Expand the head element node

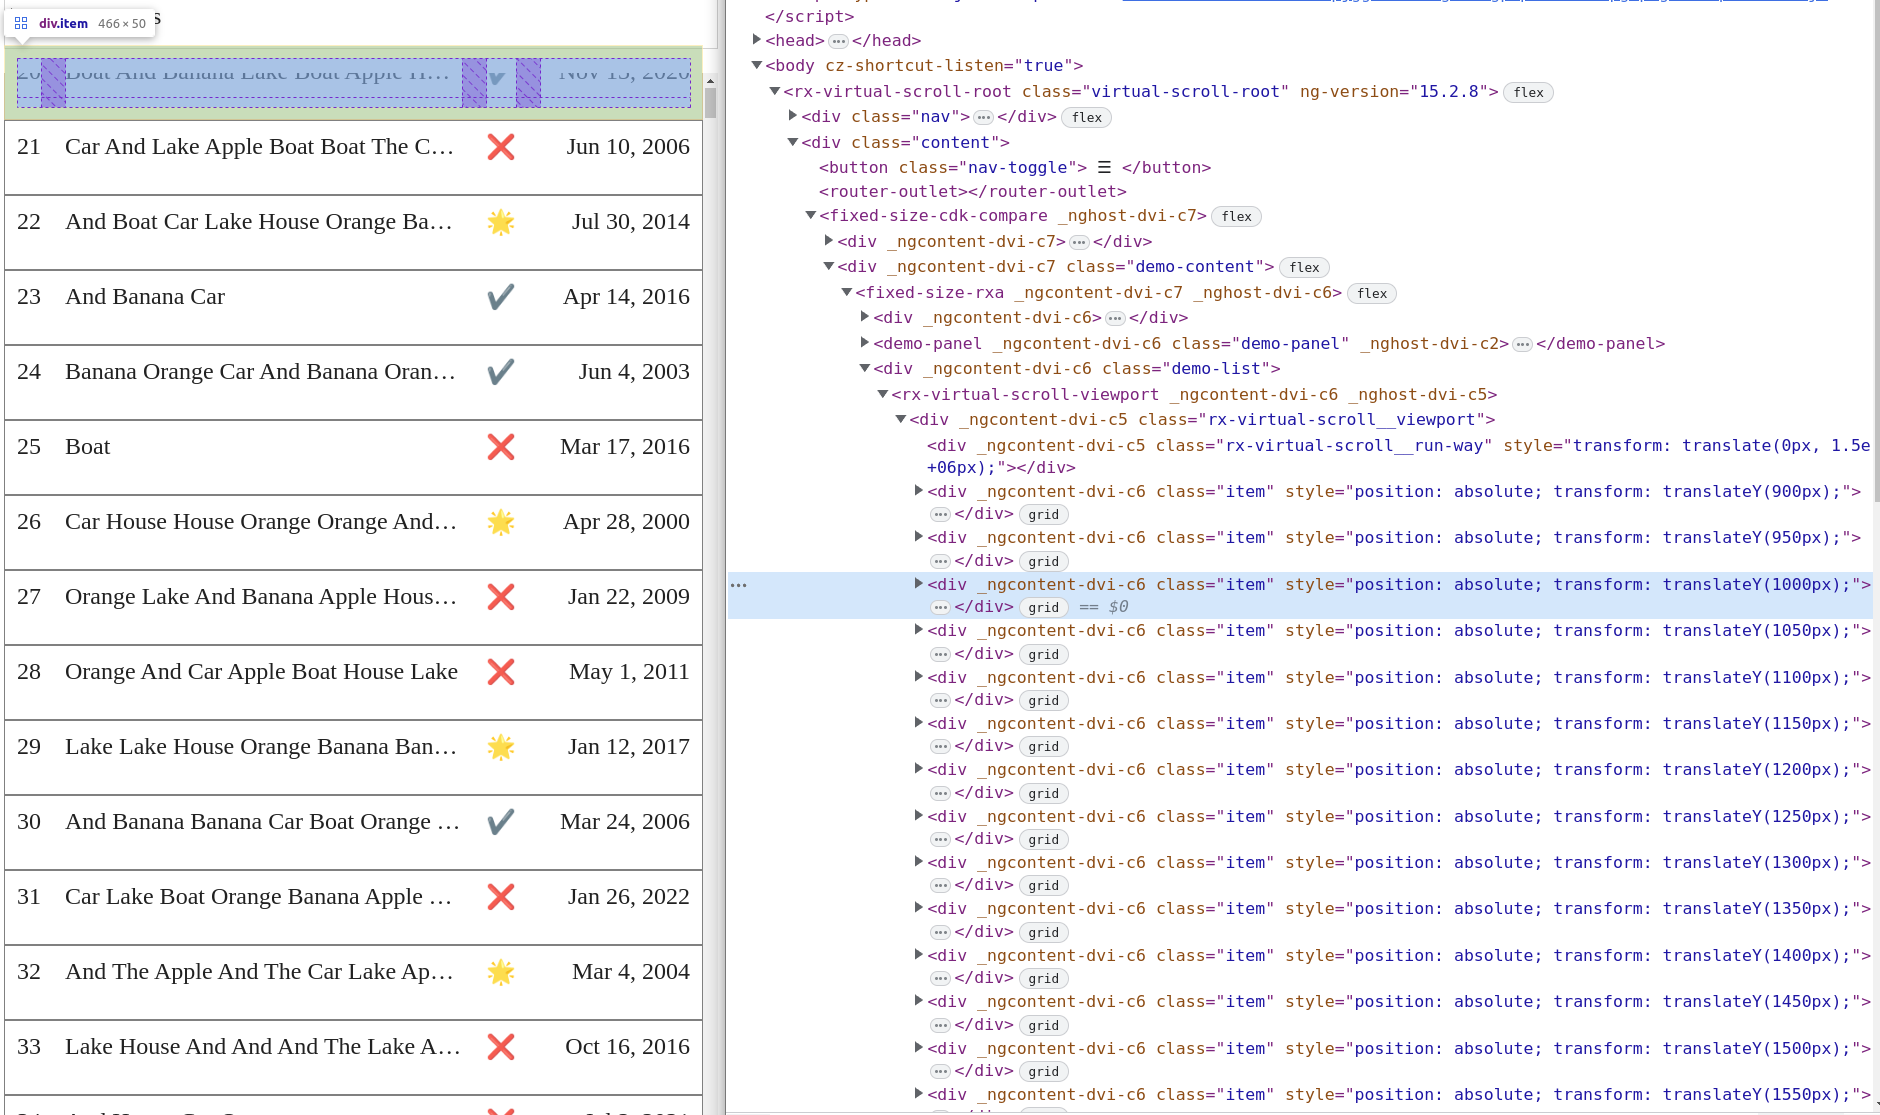pos(757,40)
